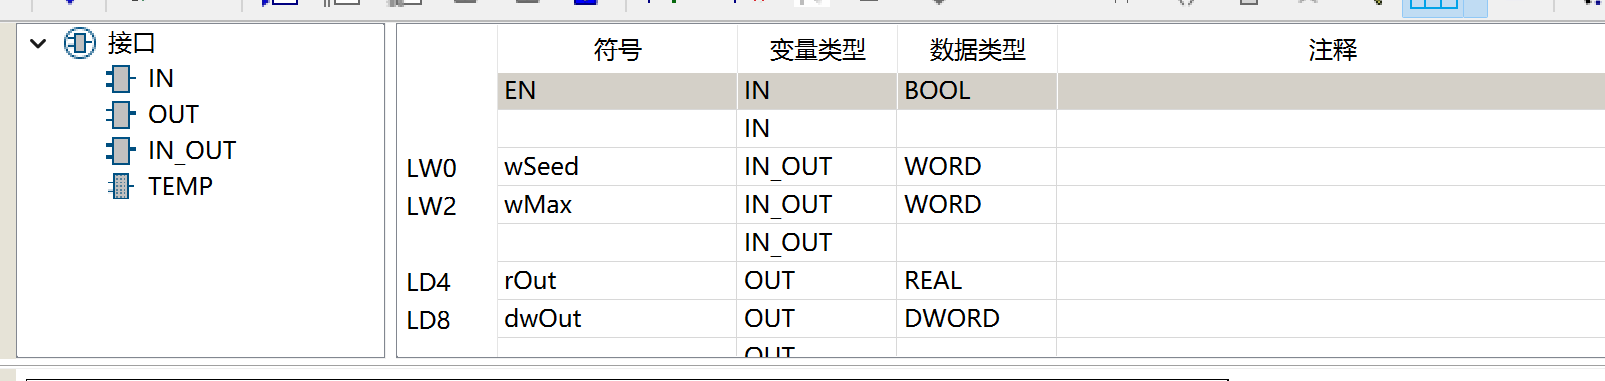Select the OUT tree item label
Viewport: 1605px width, 381px height.
pyautogui.click(x=173, y=115)
